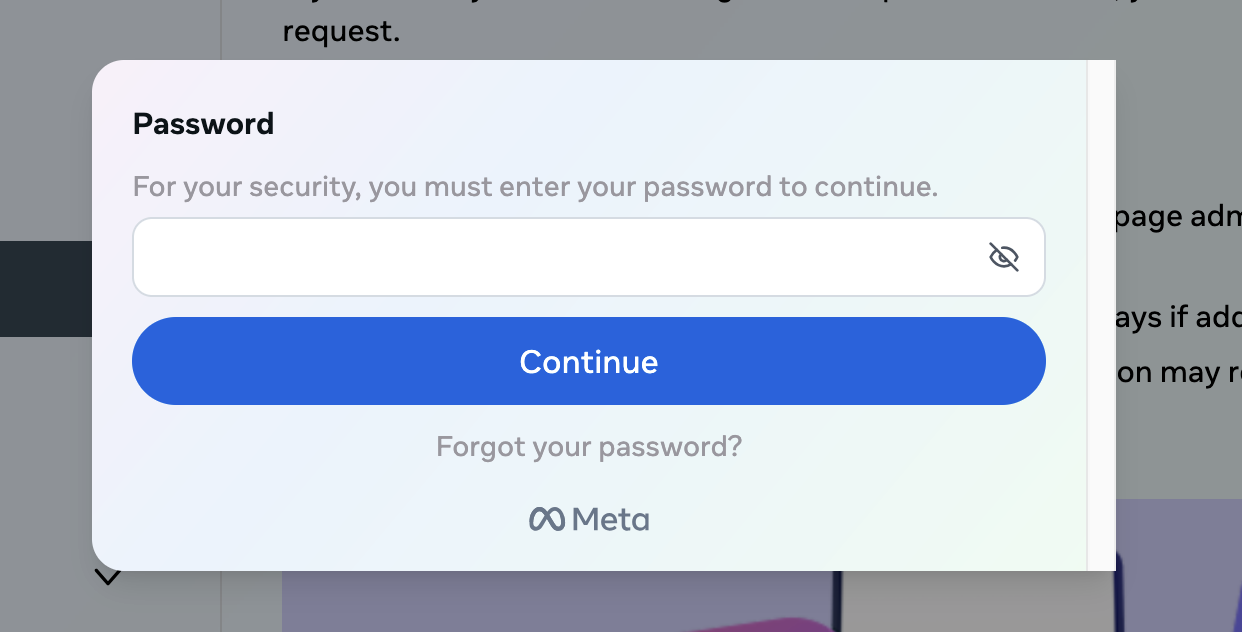Screen dimensions: 1242x632
Task: Open the Forgot your password link
Action: click(x=589, y=446)
